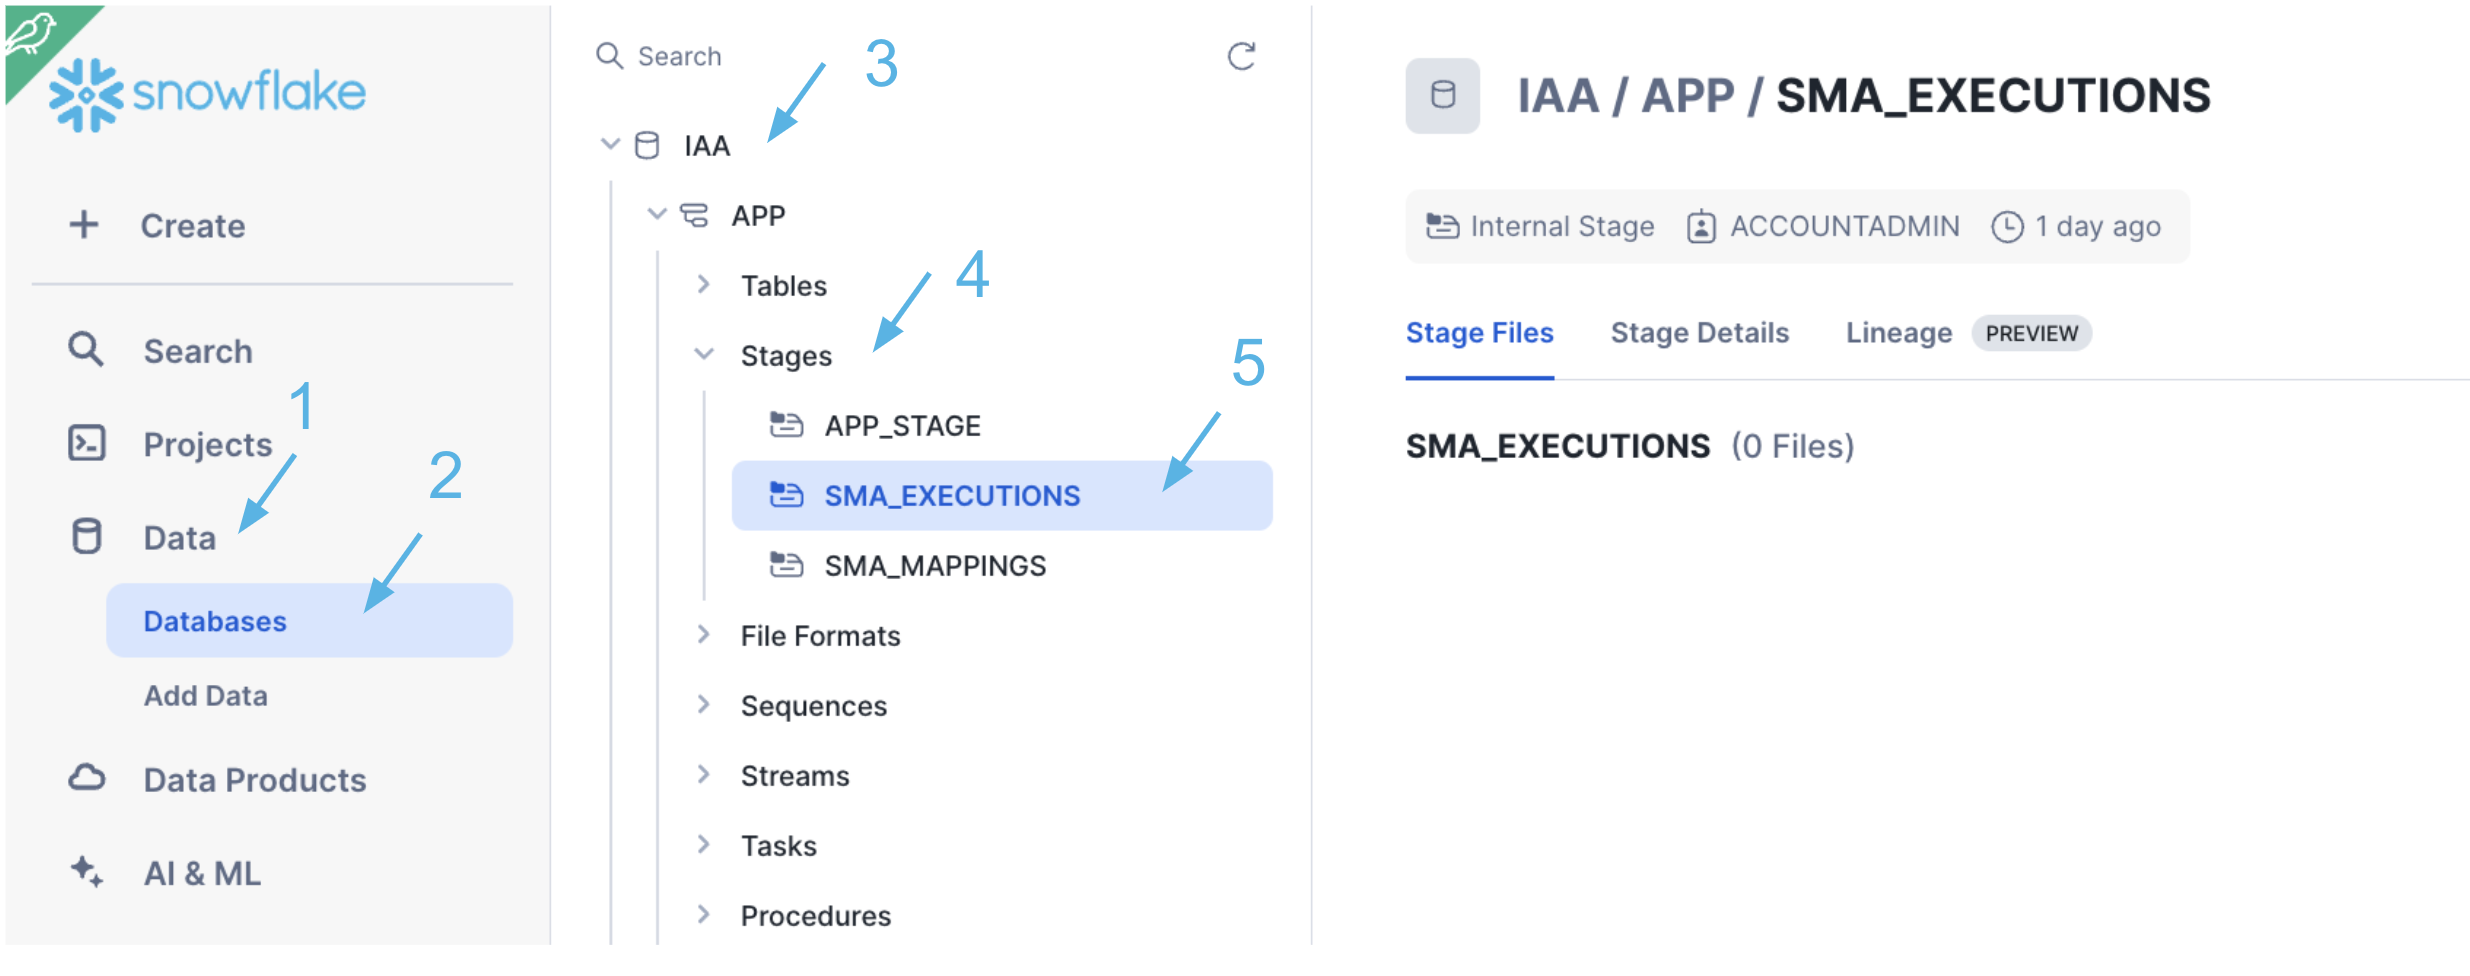
Task: Click the ACCOUNTADMIN role badge
Action: (1824, 226)
